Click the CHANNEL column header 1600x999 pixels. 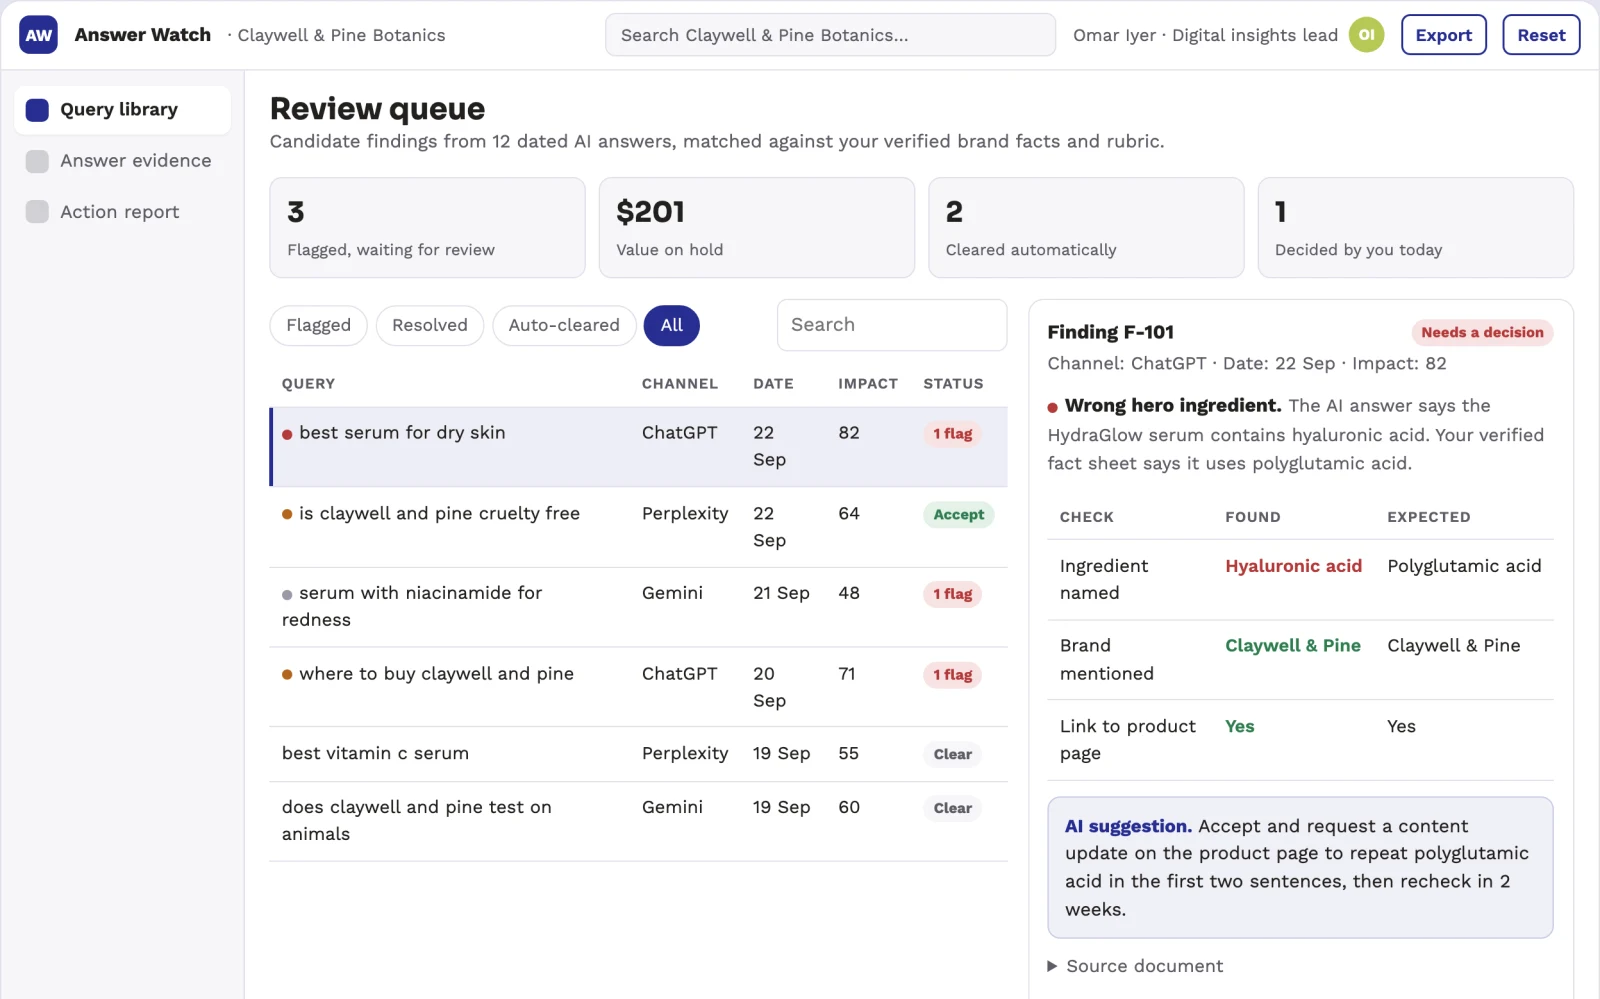click(x=679, y=384)
